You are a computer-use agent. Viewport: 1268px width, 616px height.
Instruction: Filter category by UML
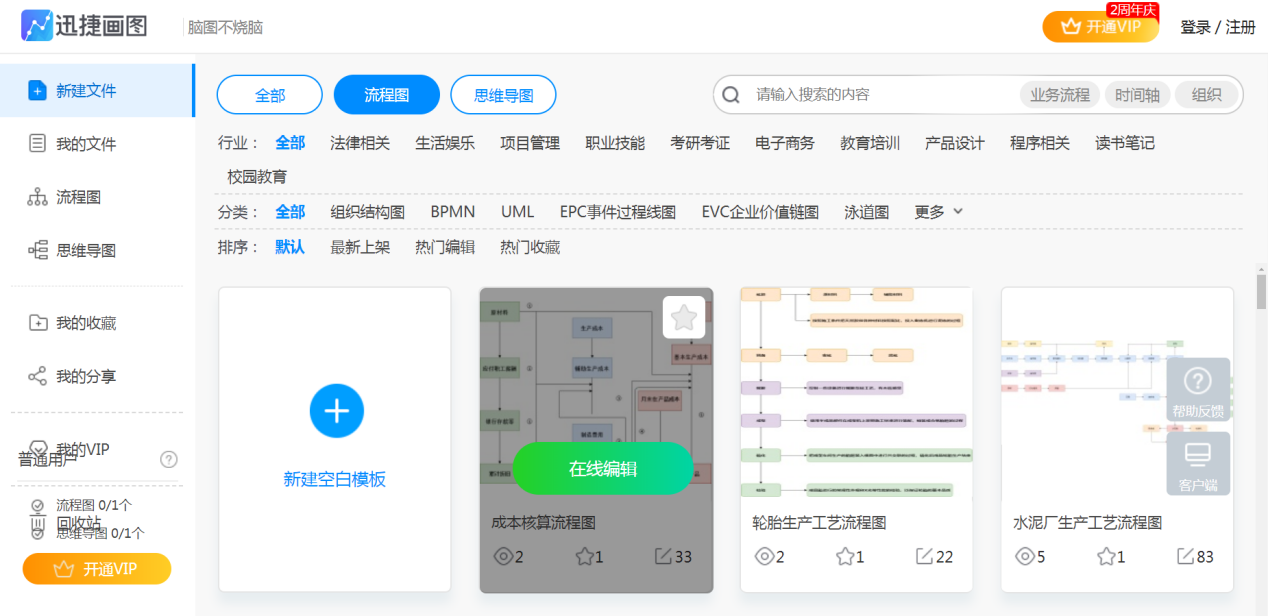coord(517,212)
